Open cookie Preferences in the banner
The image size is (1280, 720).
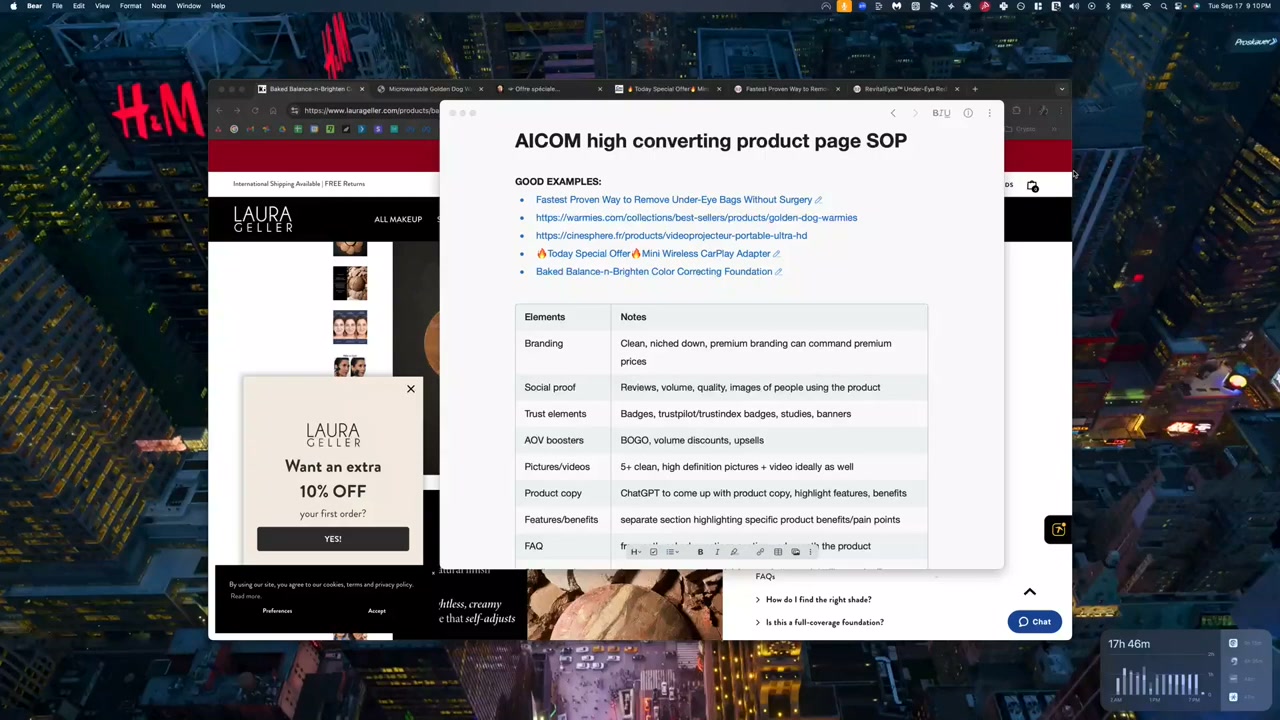tap(277, 611)
